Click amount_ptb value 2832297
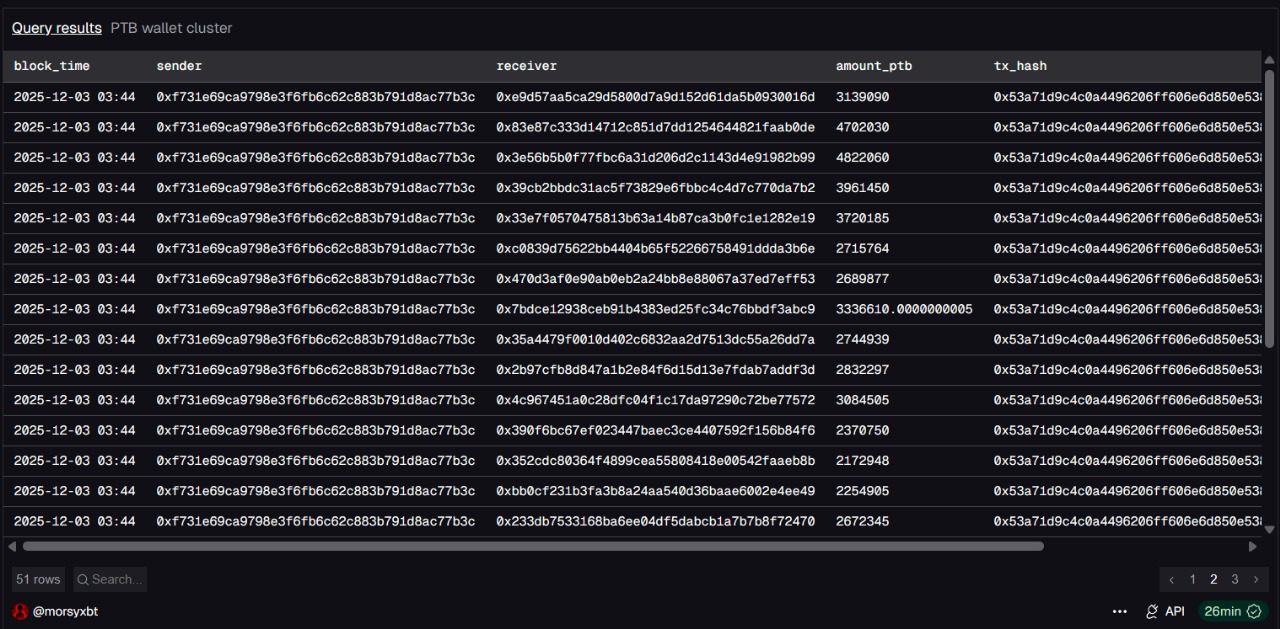Viewport: 1280px width, 629px height. click(862, 370)
